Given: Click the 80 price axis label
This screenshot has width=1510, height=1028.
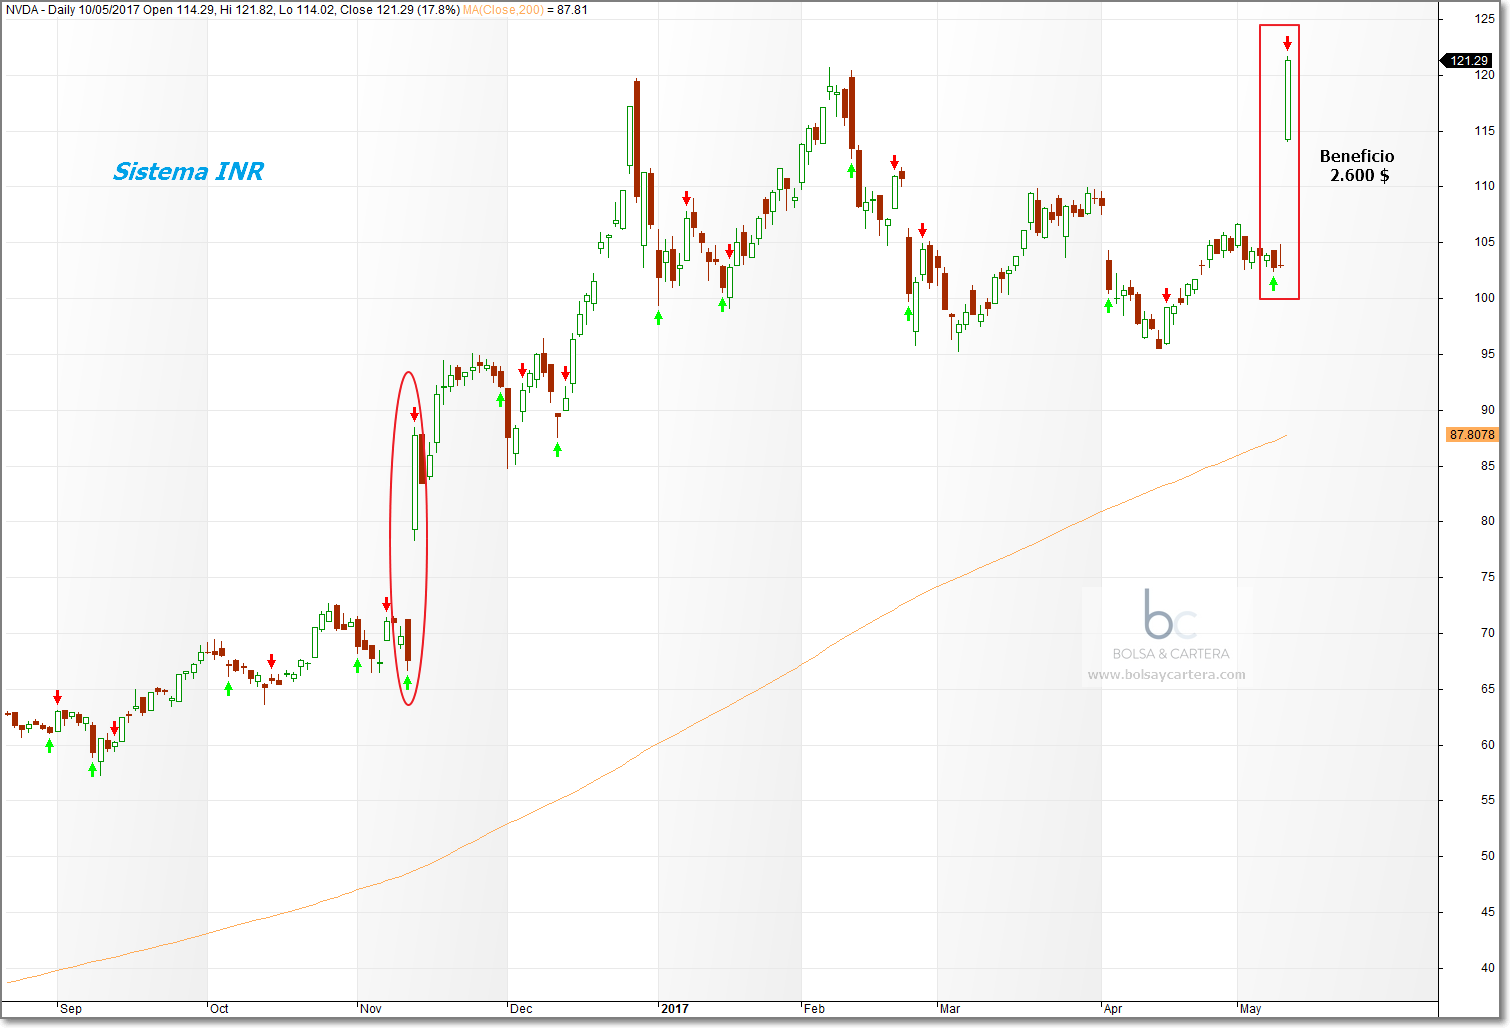Looking at the screenshot, I should tap(1488, 521).
